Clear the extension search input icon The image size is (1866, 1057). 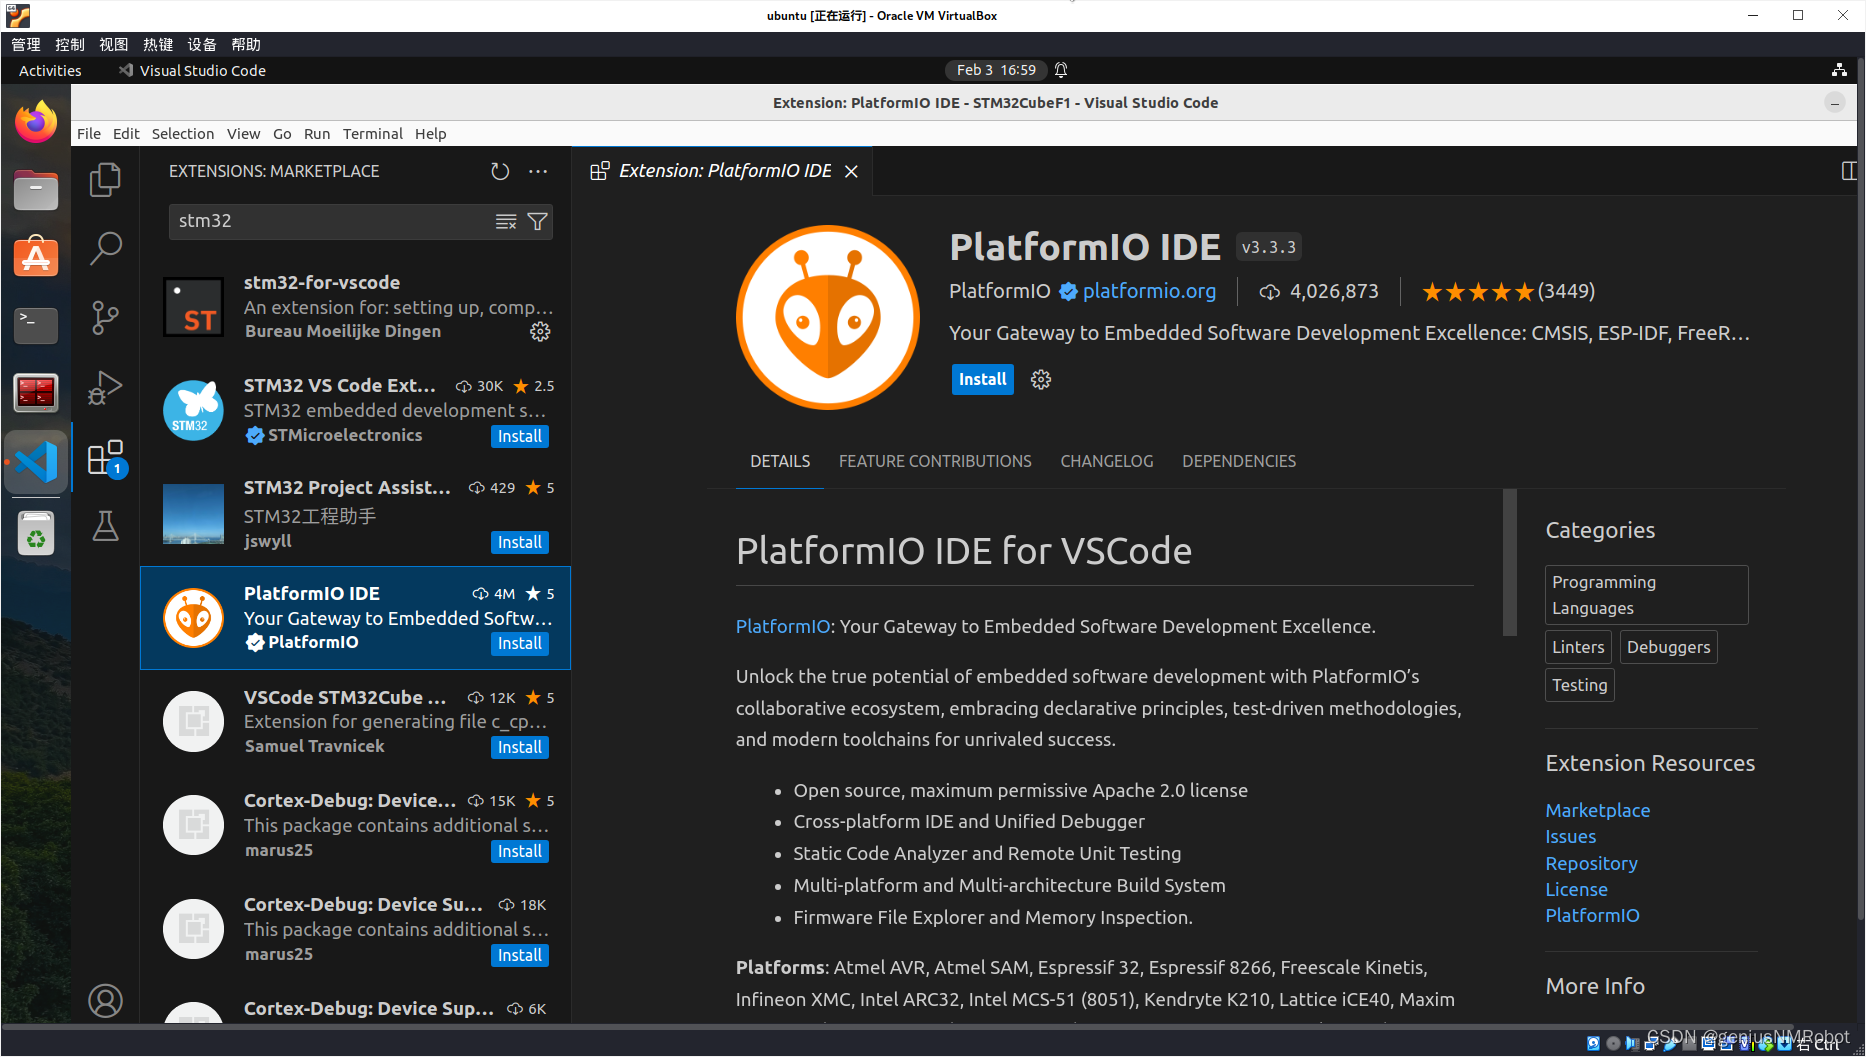click(x=506, y=221)
